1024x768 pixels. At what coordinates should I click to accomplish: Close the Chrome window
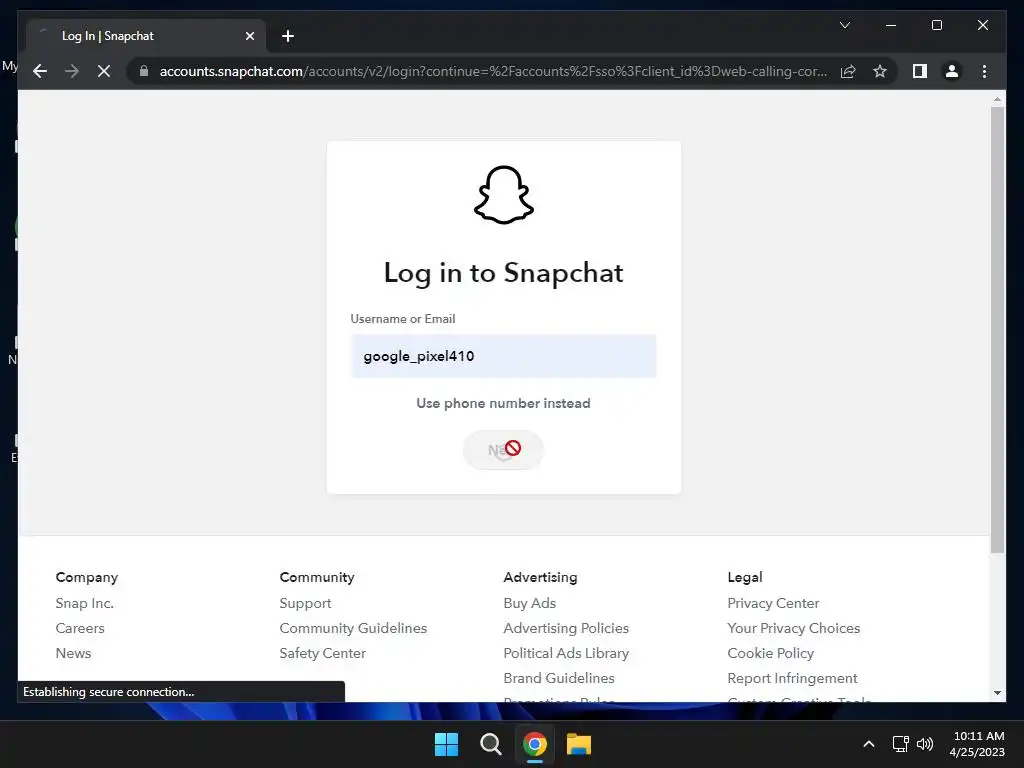click(982, 25)
